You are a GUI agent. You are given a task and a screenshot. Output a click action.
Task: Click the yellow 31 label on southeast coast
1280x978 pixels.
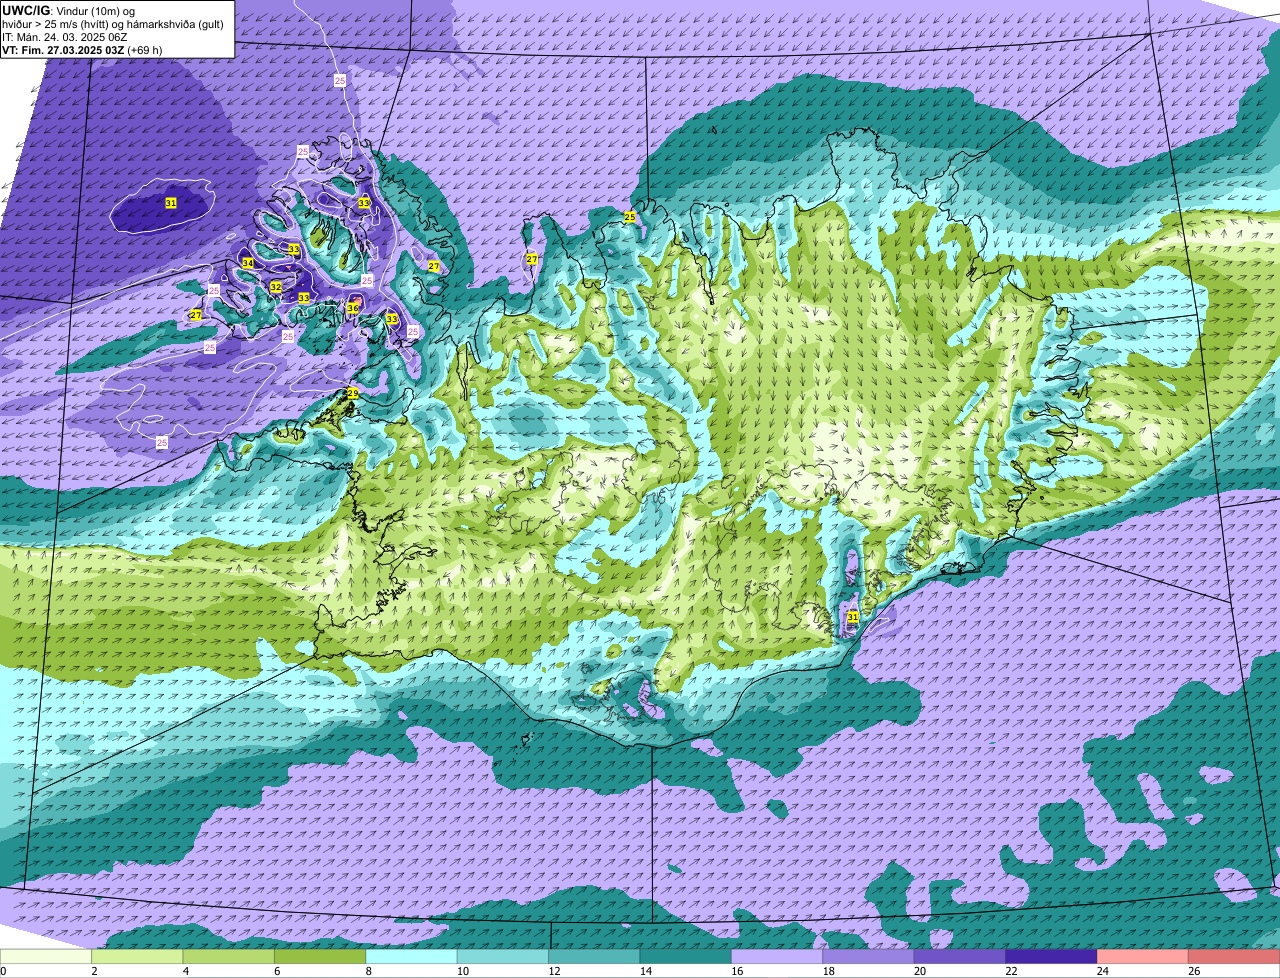[853, 617]
